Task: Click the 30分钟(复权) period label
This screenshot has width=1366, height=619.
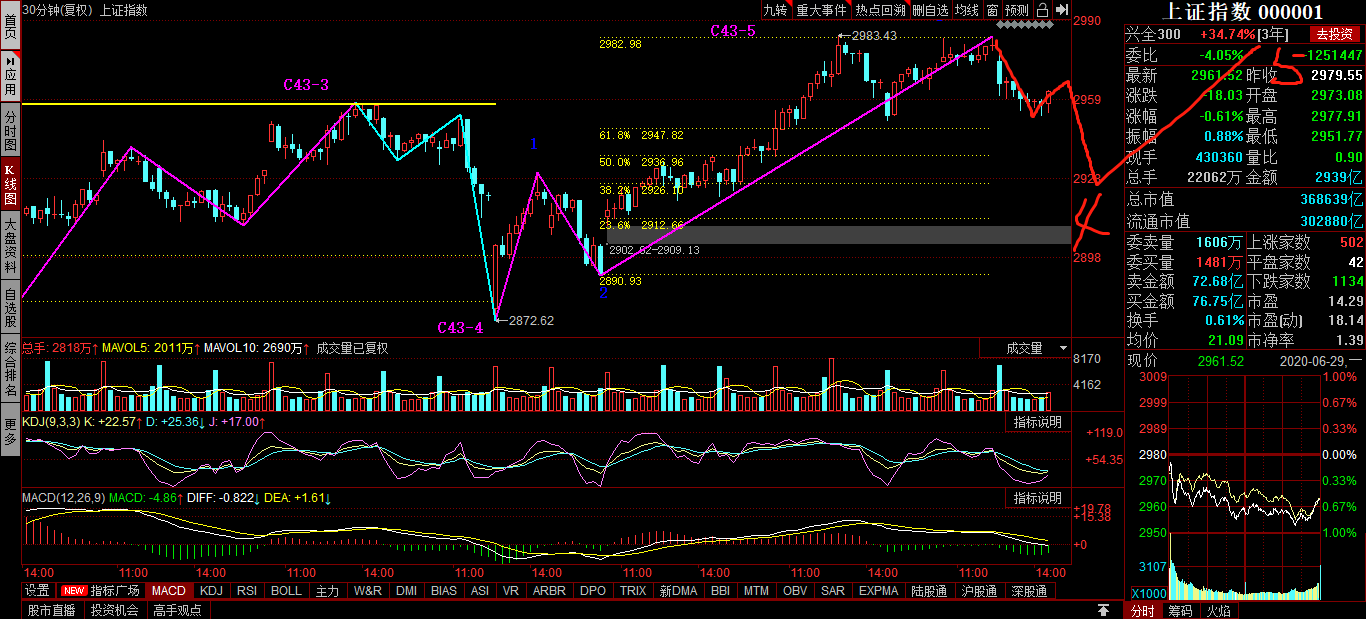Action: point(57,10)
